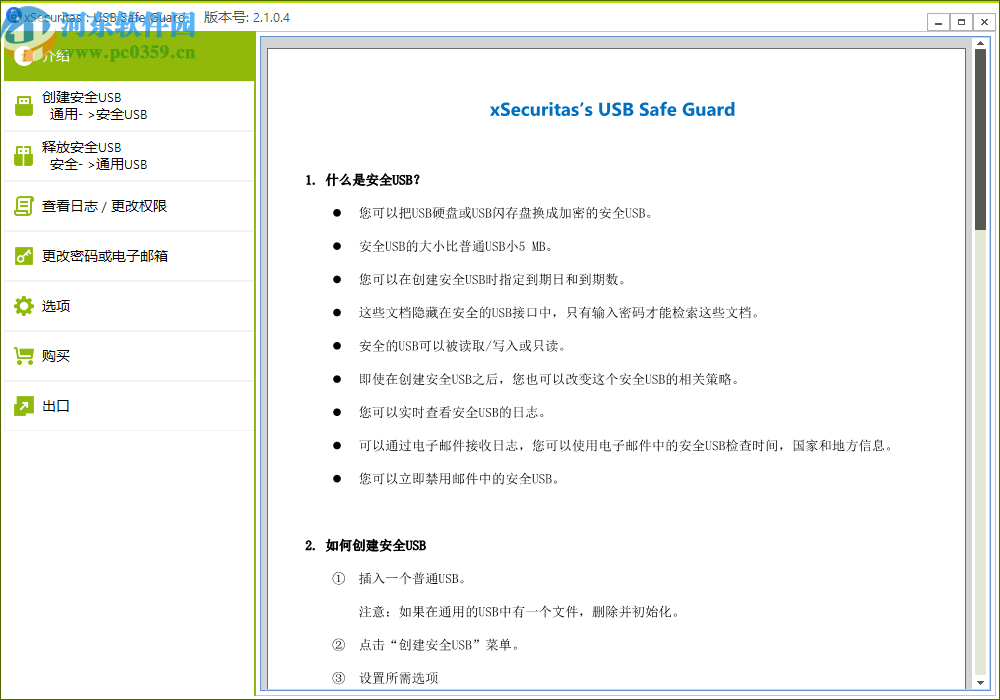Screen dimensions: 1000x700
Task: Open the 查看日志 log document icon
Action: (24, 206)
